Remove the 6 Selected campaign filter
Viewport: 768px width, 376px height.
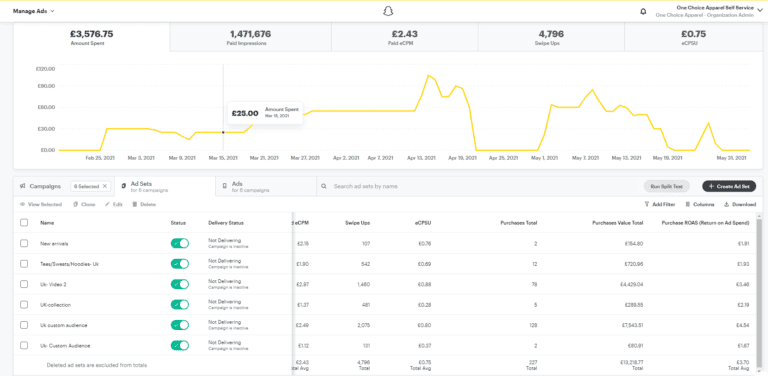pyautogui.click(x=105, y=187)
